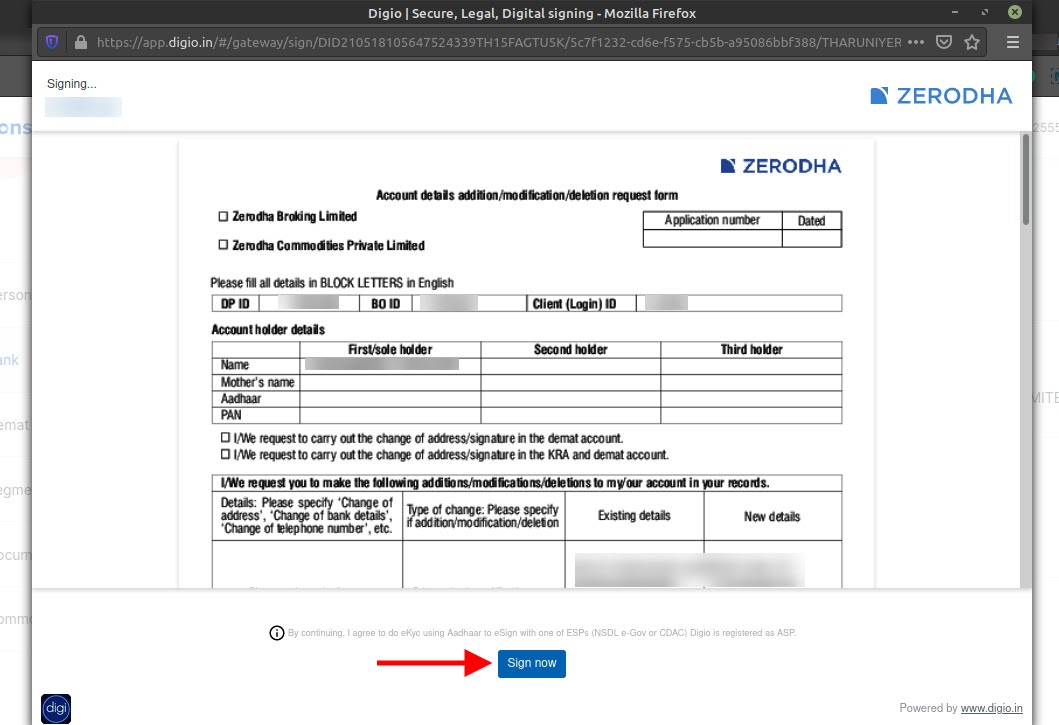
Task: Tick the Zerodha Broking Limited checkbox
Action: (223, 216)
